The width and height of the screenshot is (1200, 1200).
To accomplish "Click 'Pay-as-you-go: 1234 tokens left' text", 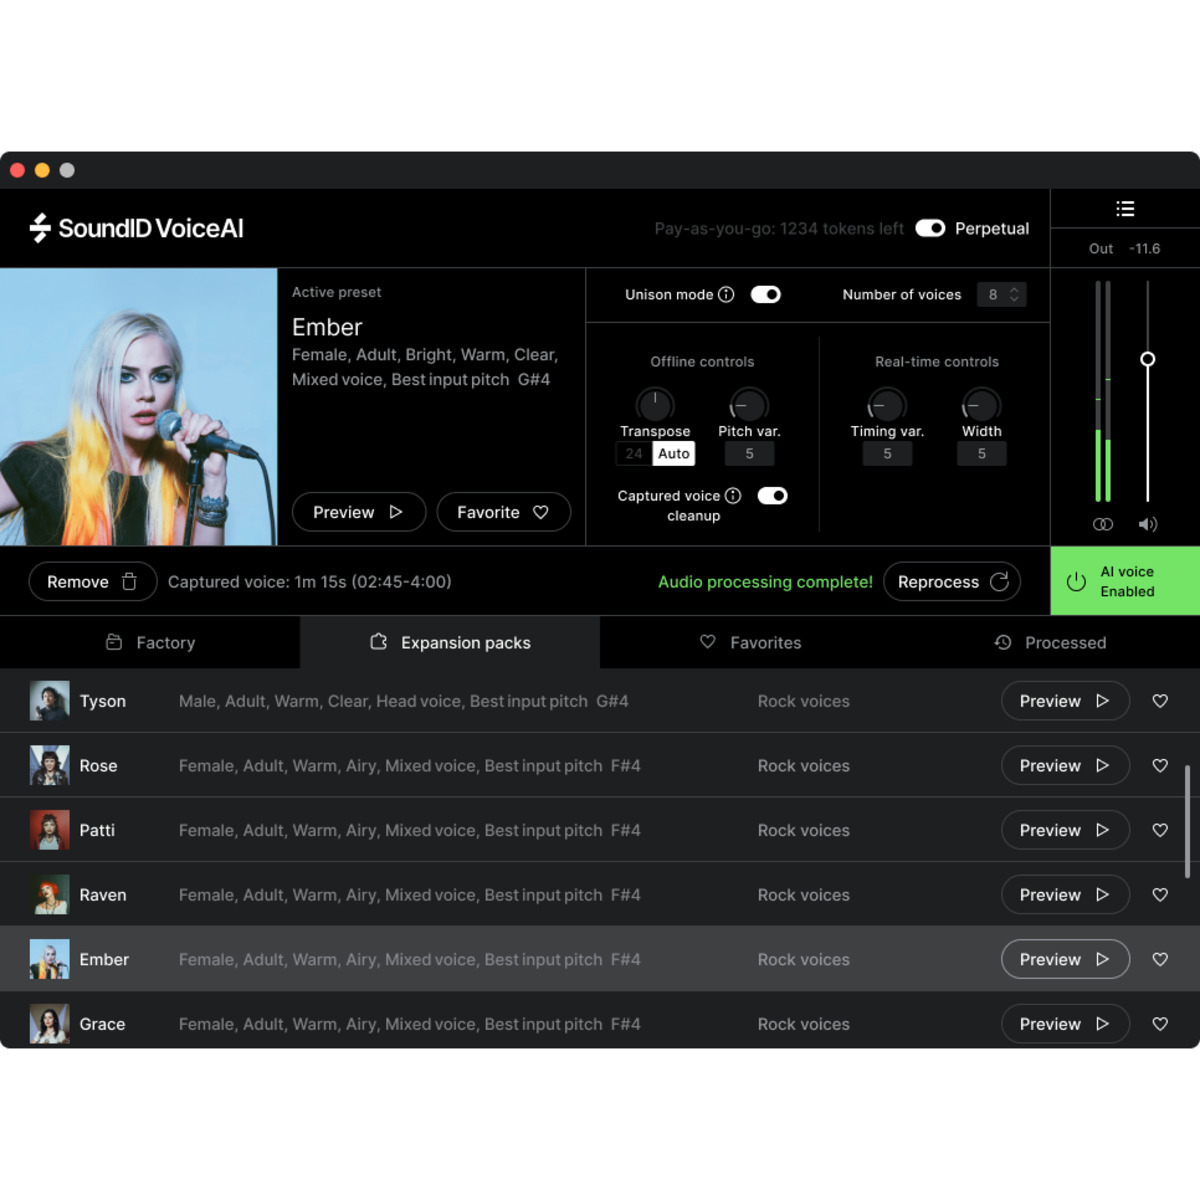I will tap(779, 229).
